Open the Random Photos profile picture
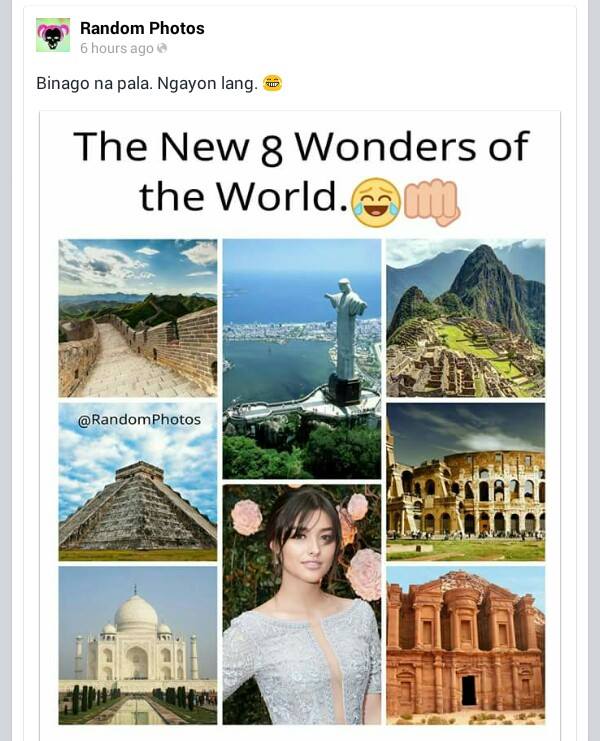The image size is (600, 741). [53, 35]
